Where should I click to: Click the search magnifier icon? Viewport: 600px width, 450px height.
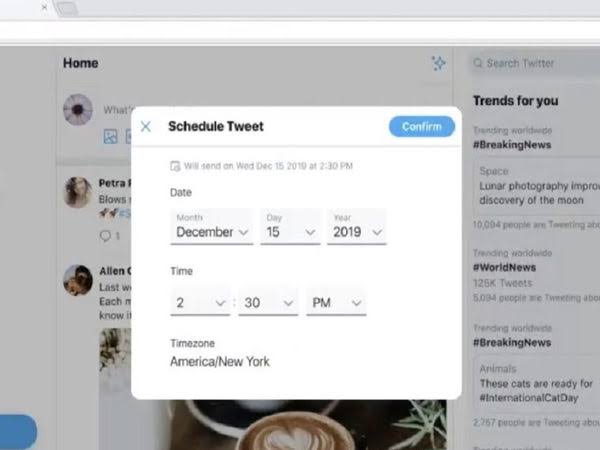tap(478, 63)
